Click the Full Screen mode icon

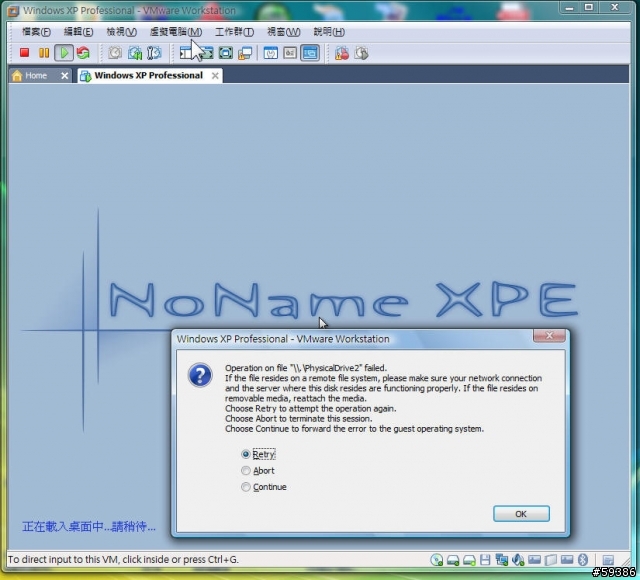226,53
